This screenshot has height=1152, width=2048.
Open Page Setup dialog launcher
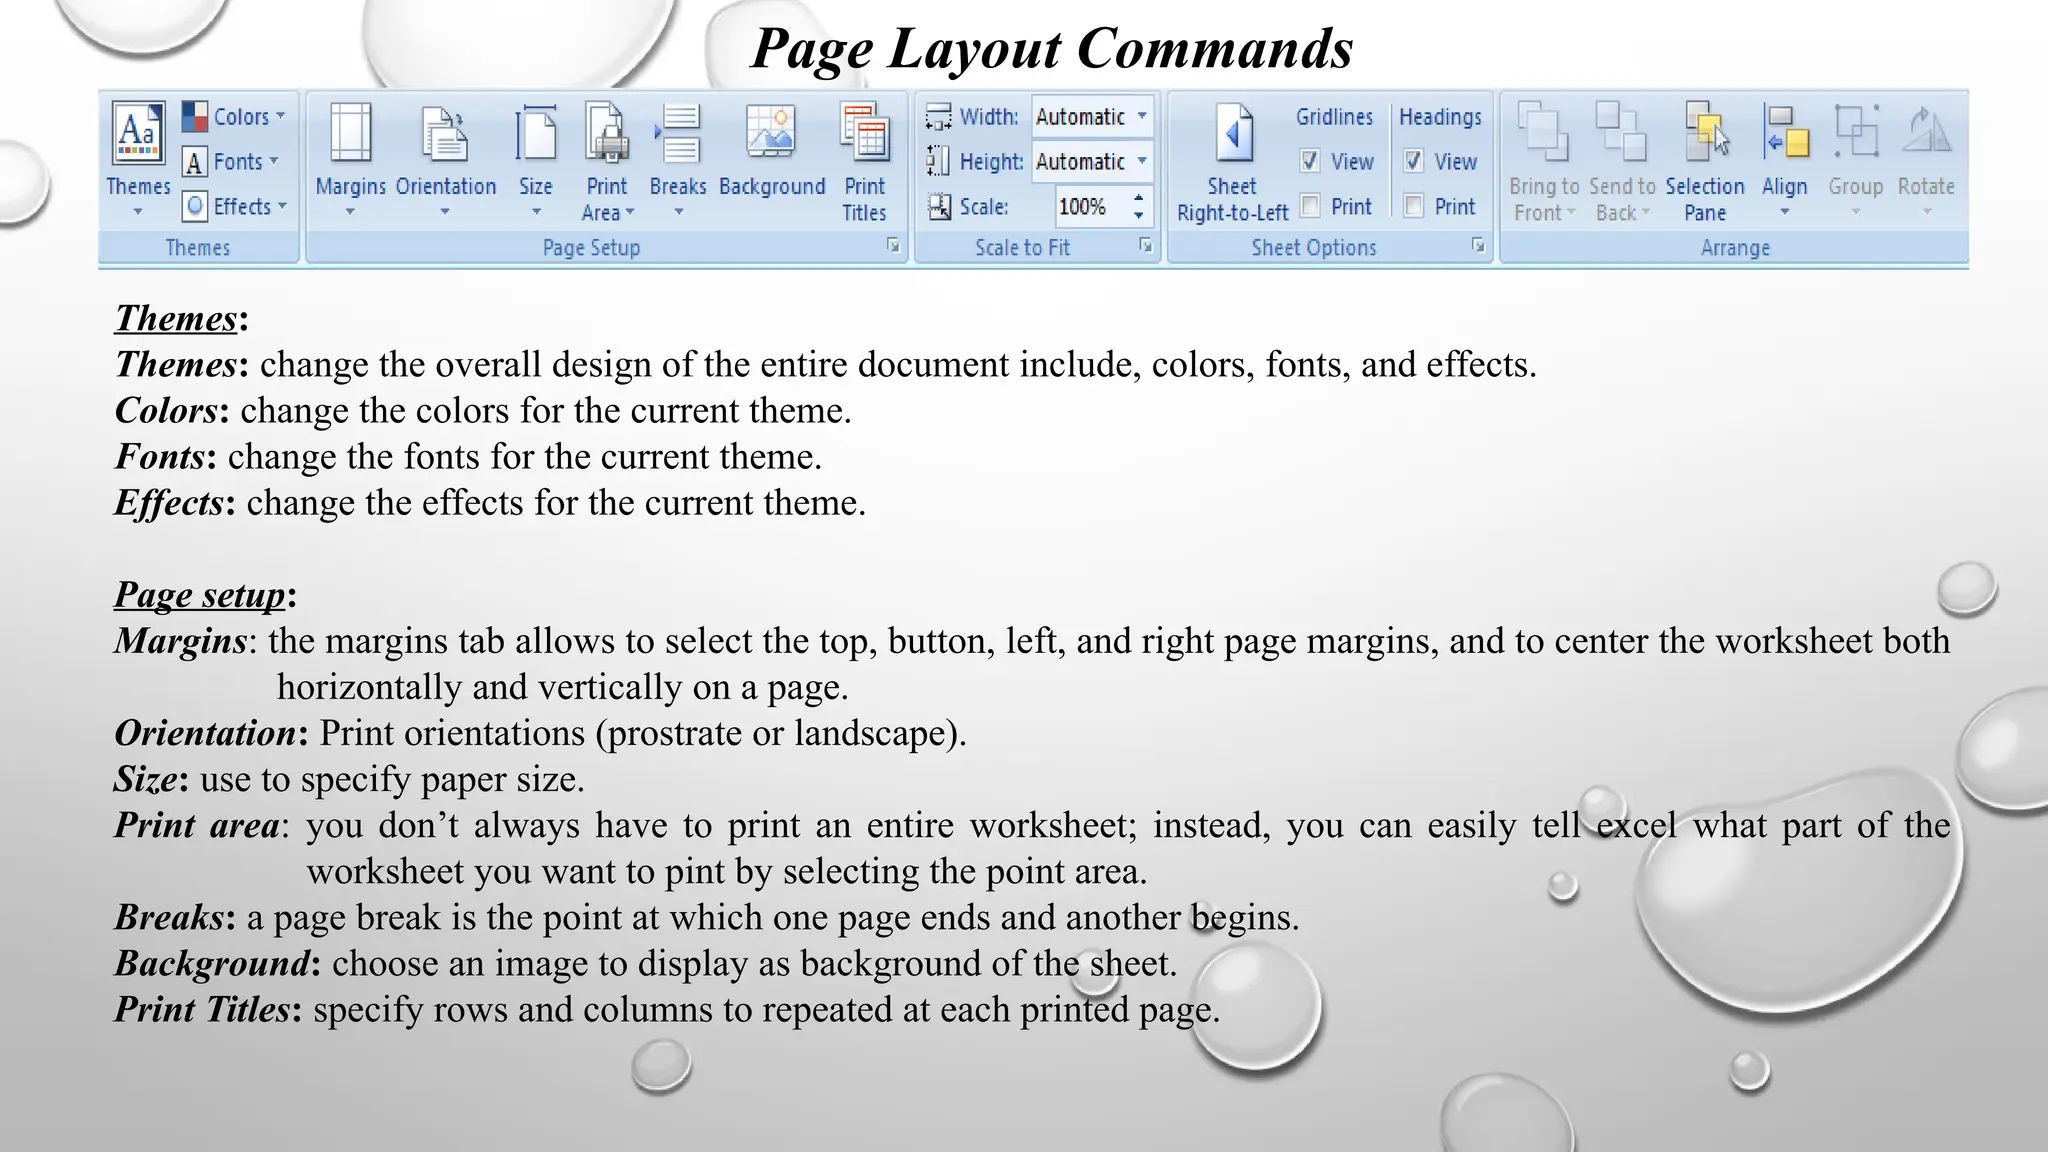tap(893, 246)
